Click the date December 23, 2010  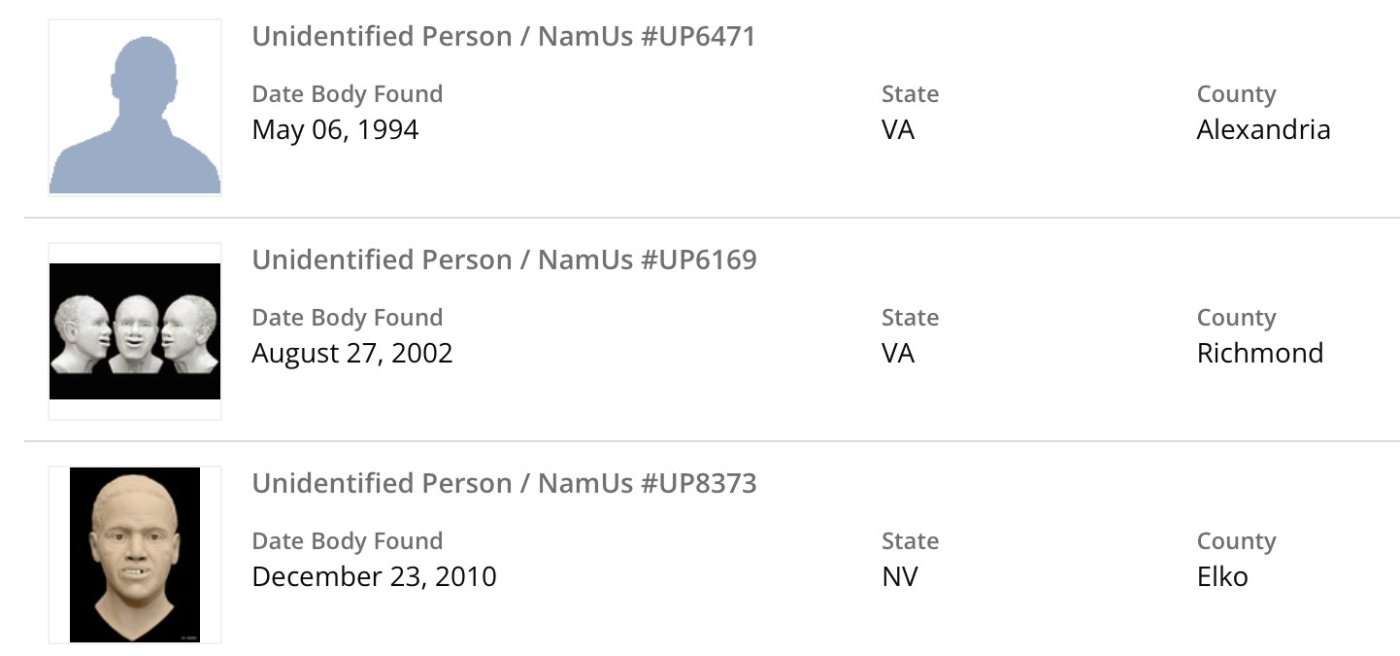click(x=374, y=577)
